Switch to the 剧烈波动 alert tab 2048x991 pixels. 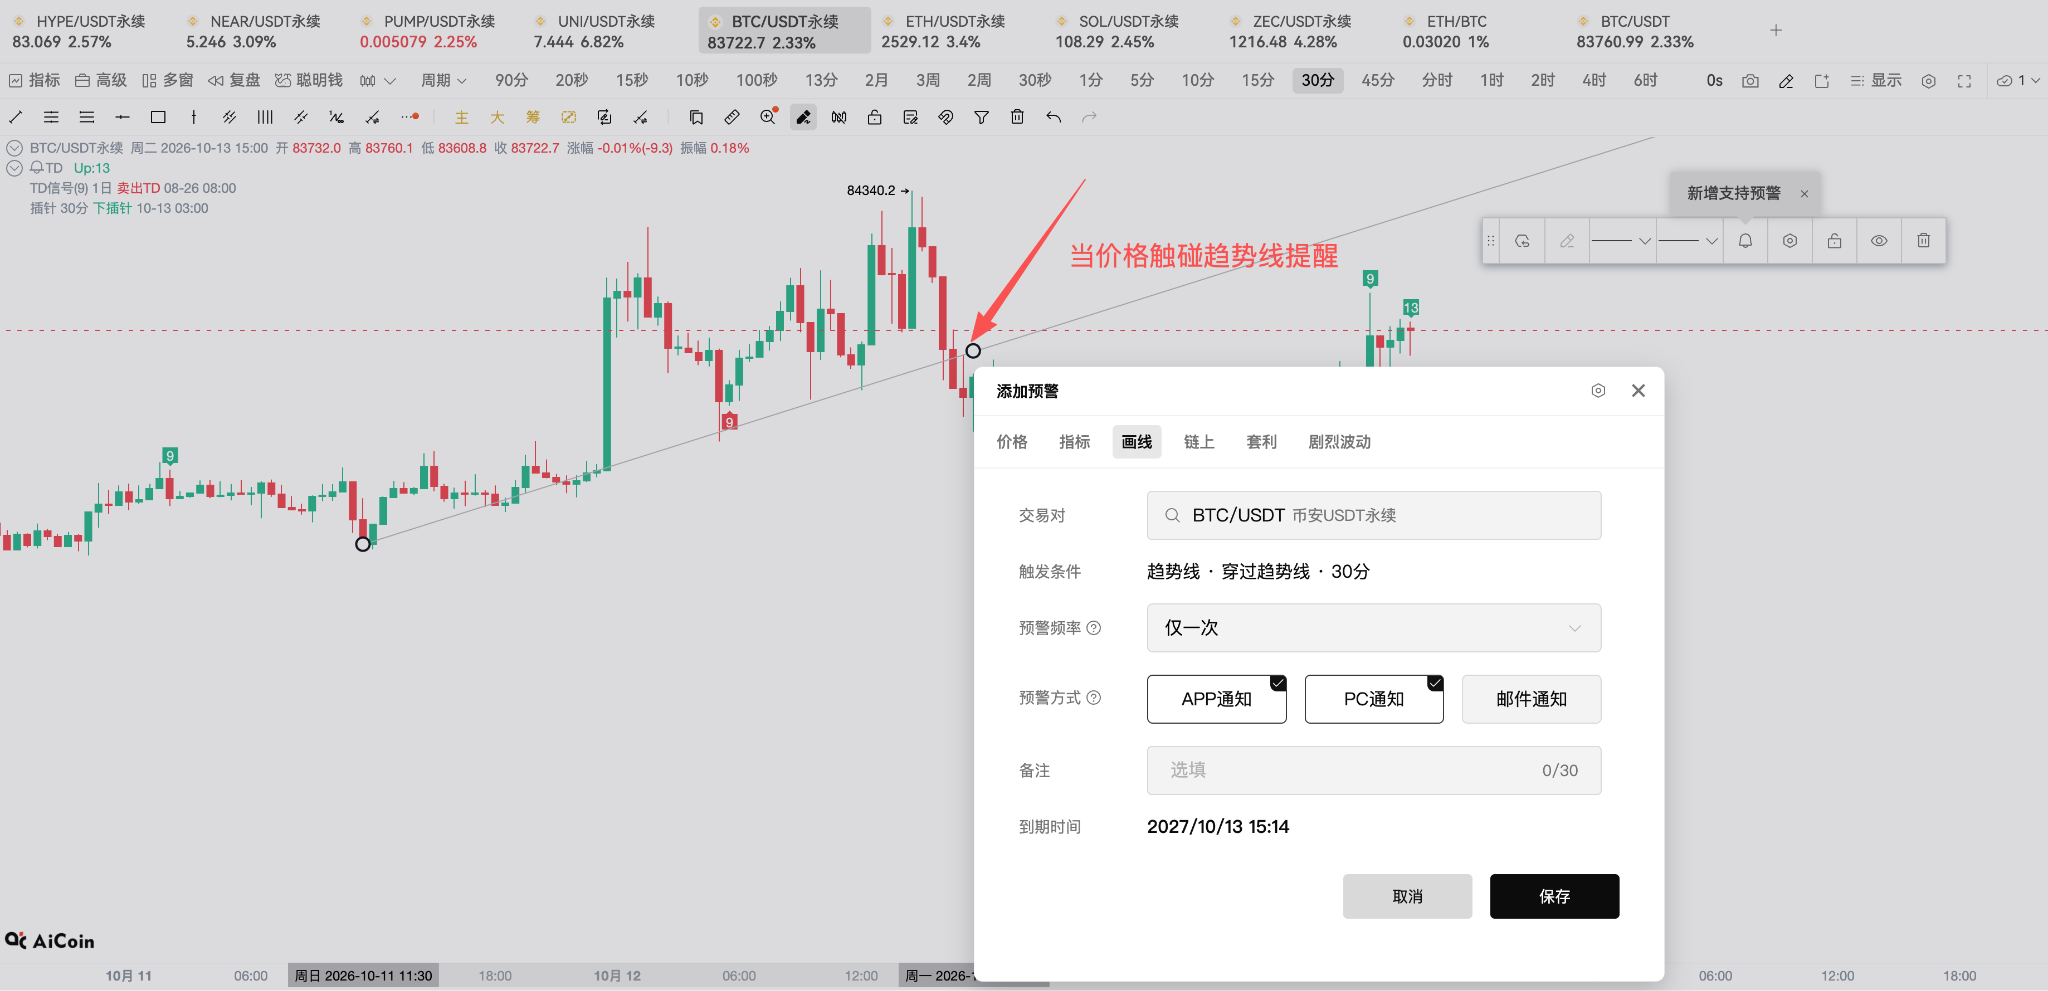point(1339,442)
